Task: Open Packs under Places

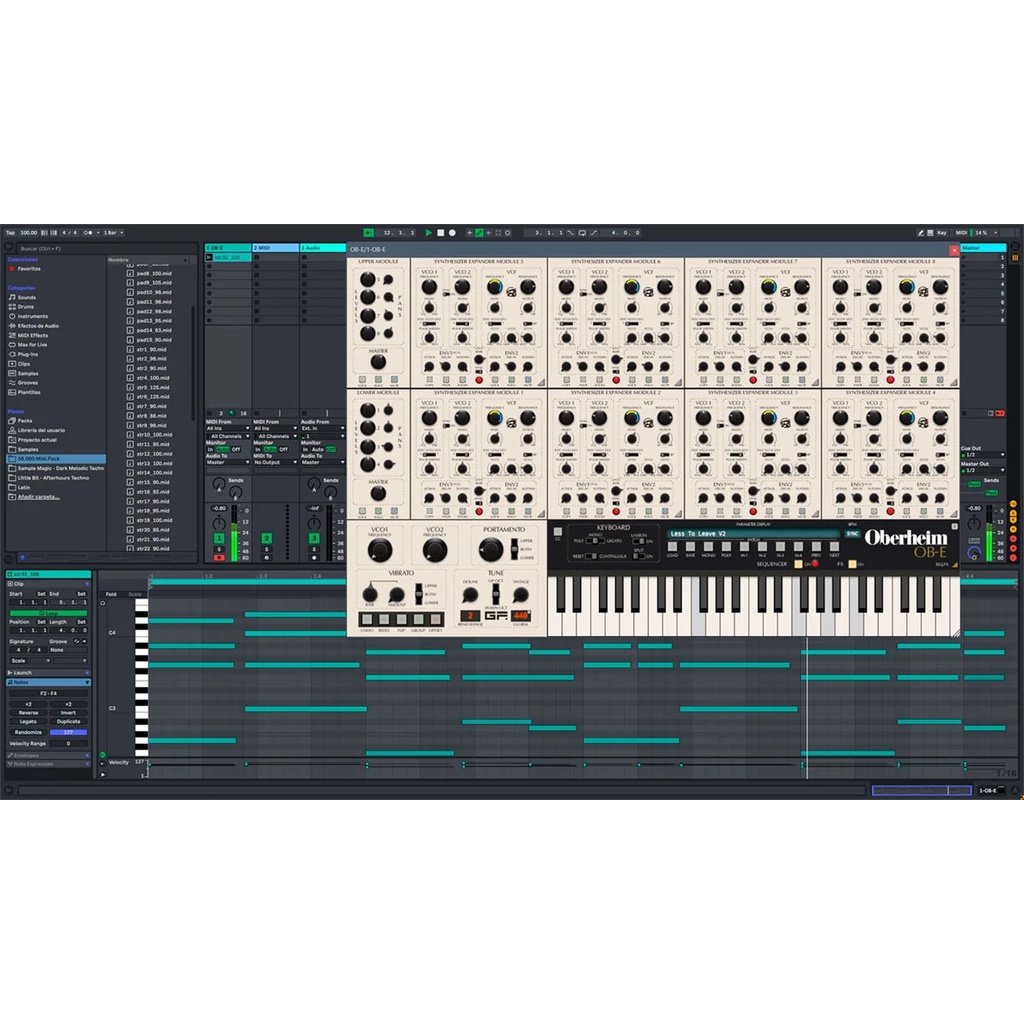Action: click(25, 421)
